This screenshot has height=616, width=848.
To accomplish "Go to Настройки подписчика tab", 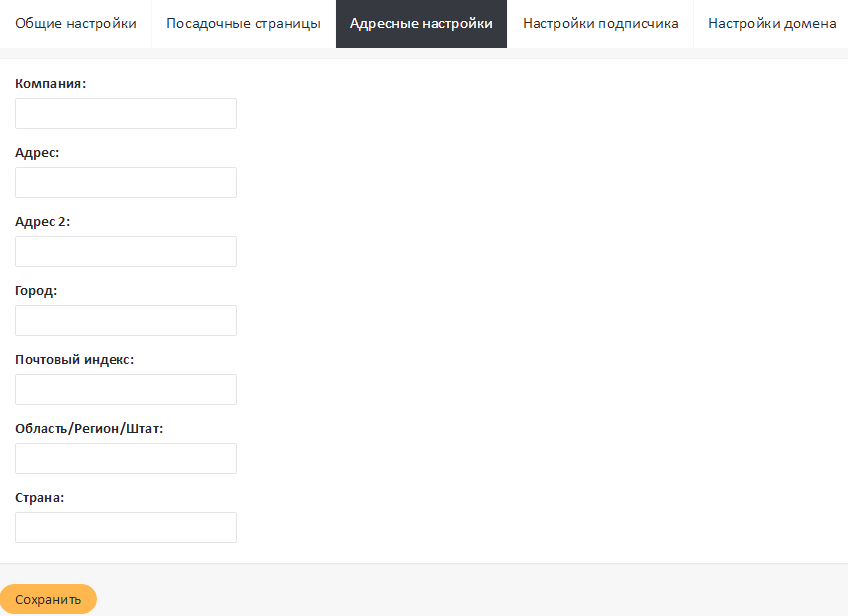I will pos(600,24).
